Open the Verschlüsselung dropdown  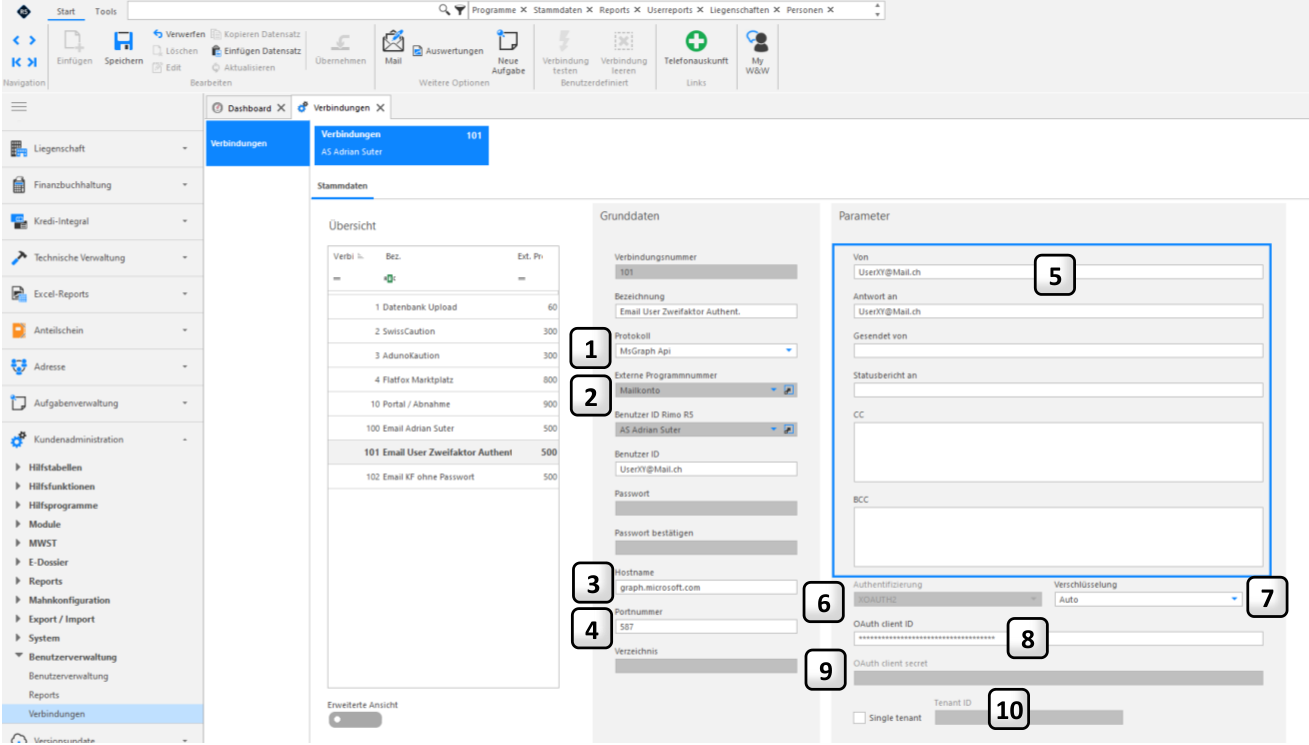1235,599
